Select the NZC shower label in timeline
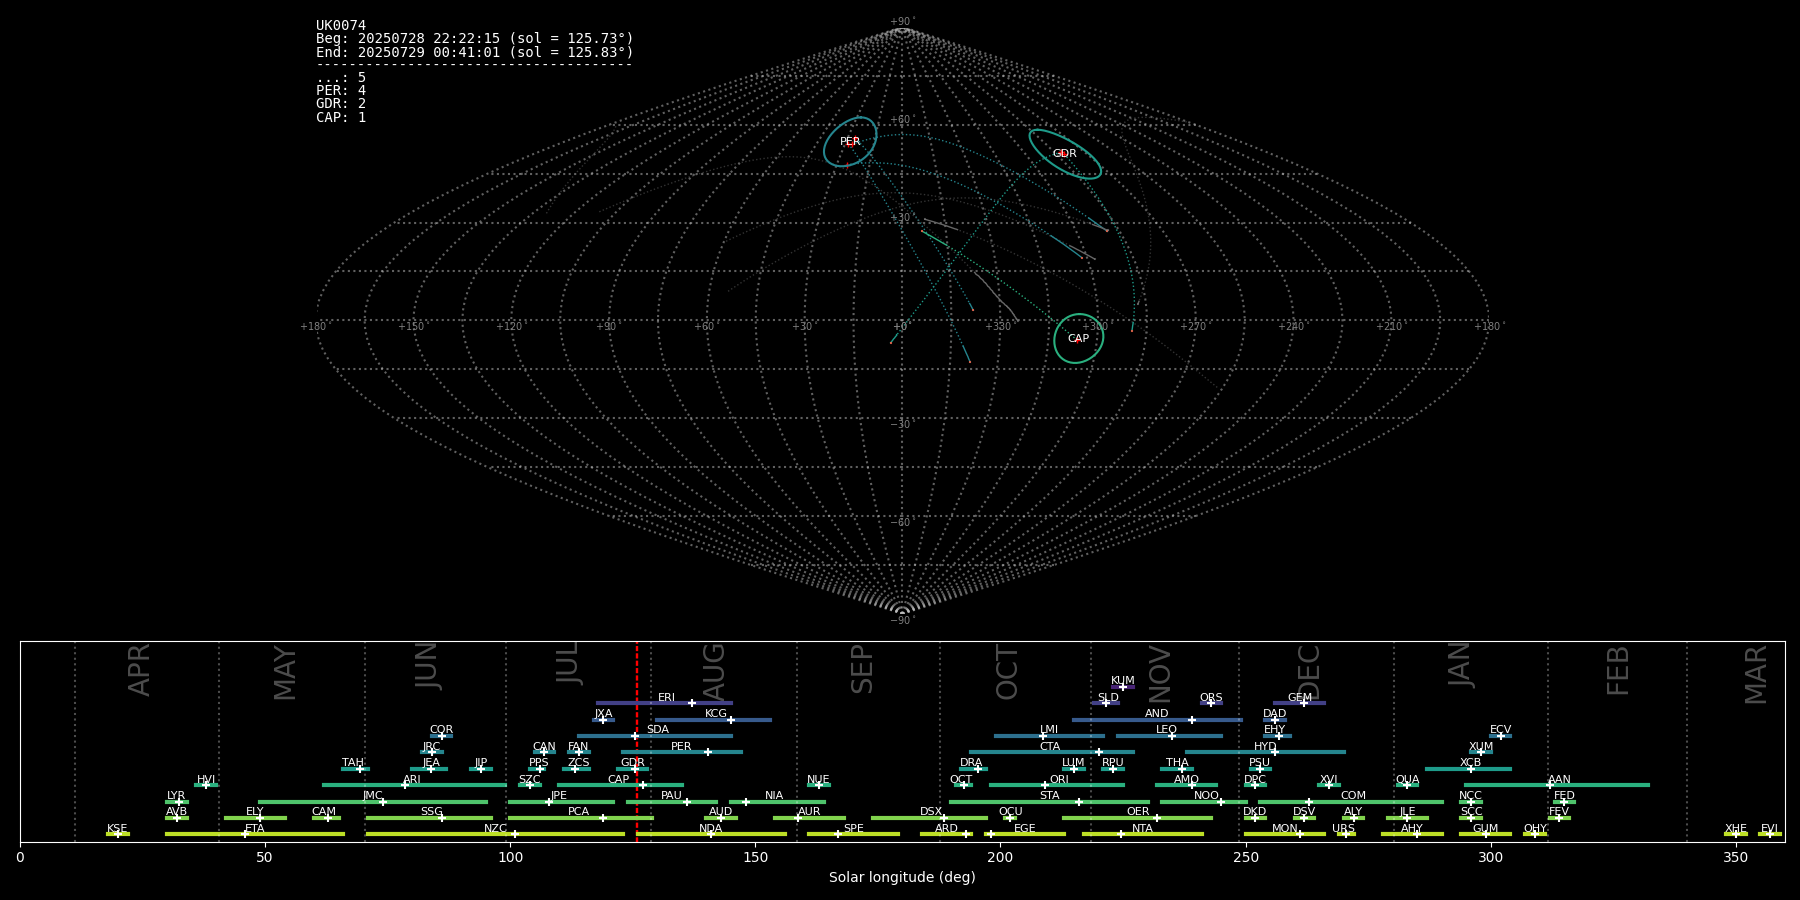Screen dimensions: 1800x900 (x=495, y=829)
